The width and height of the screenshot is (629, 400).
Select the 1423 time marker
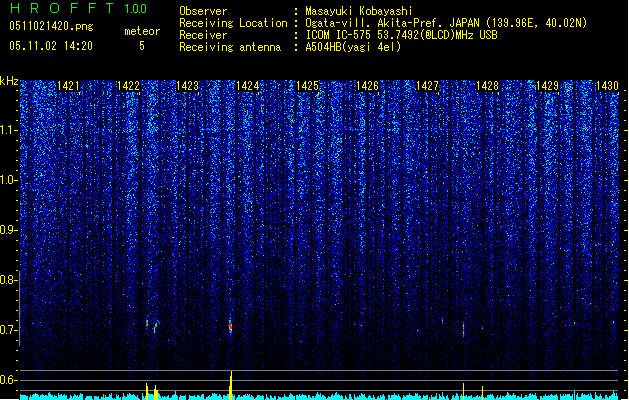coord(188,86)
